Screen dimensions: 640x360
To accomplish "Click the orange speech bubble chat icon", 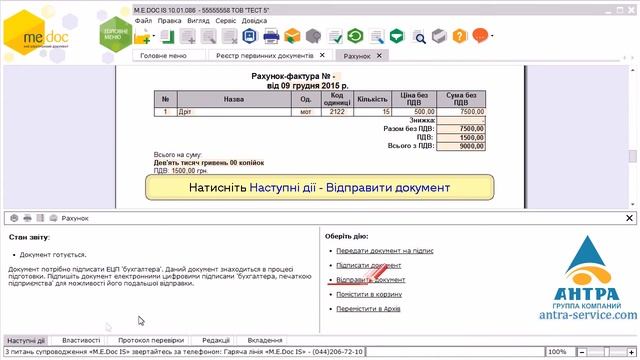I will tap(480, 36).
